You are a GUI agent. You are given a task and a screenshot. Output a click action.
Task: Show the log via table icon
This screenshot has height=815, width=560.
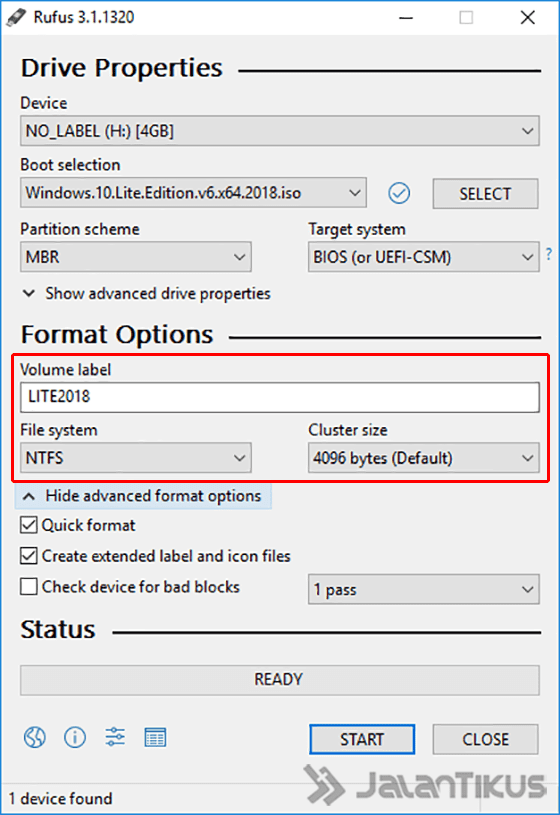click(x=155, y=737)
